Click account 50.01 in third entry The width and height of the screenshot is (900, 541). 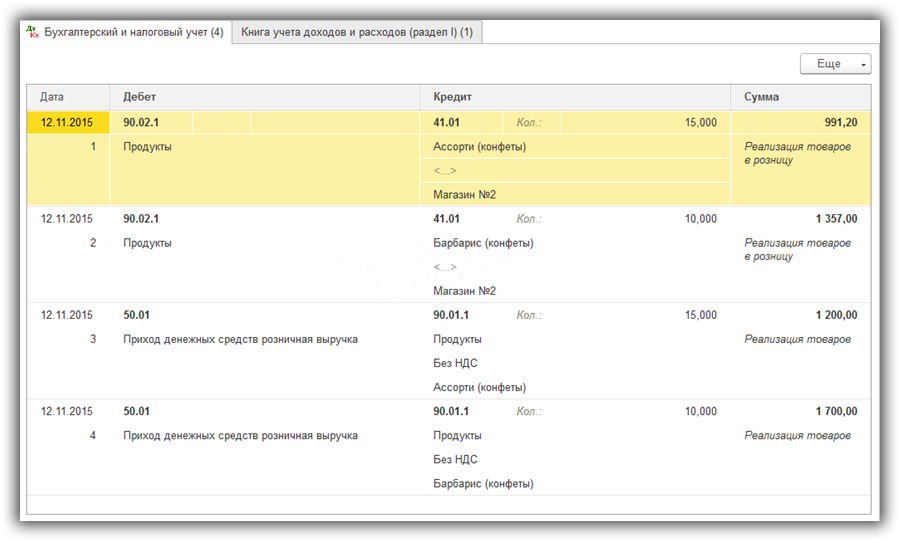137,315
